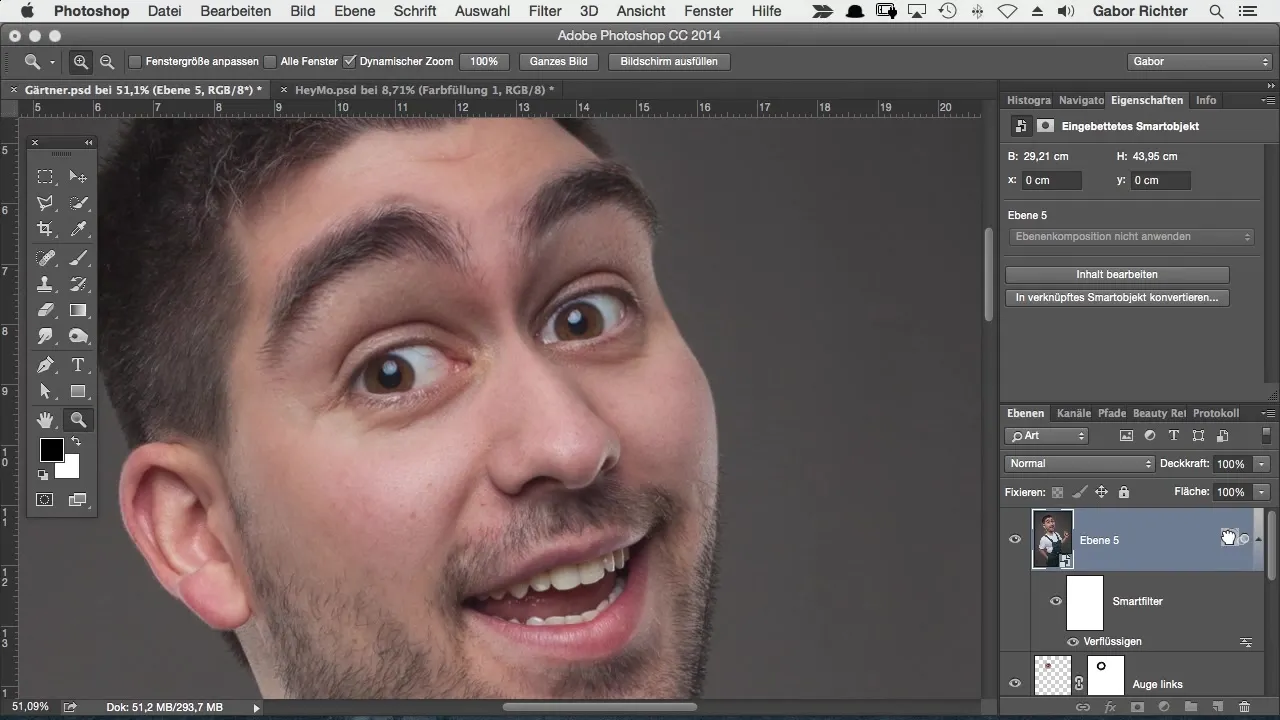Enable Fenstergröße anpassen checkbox
This screenshot has height=720, width=1280.
click(135, 61)
